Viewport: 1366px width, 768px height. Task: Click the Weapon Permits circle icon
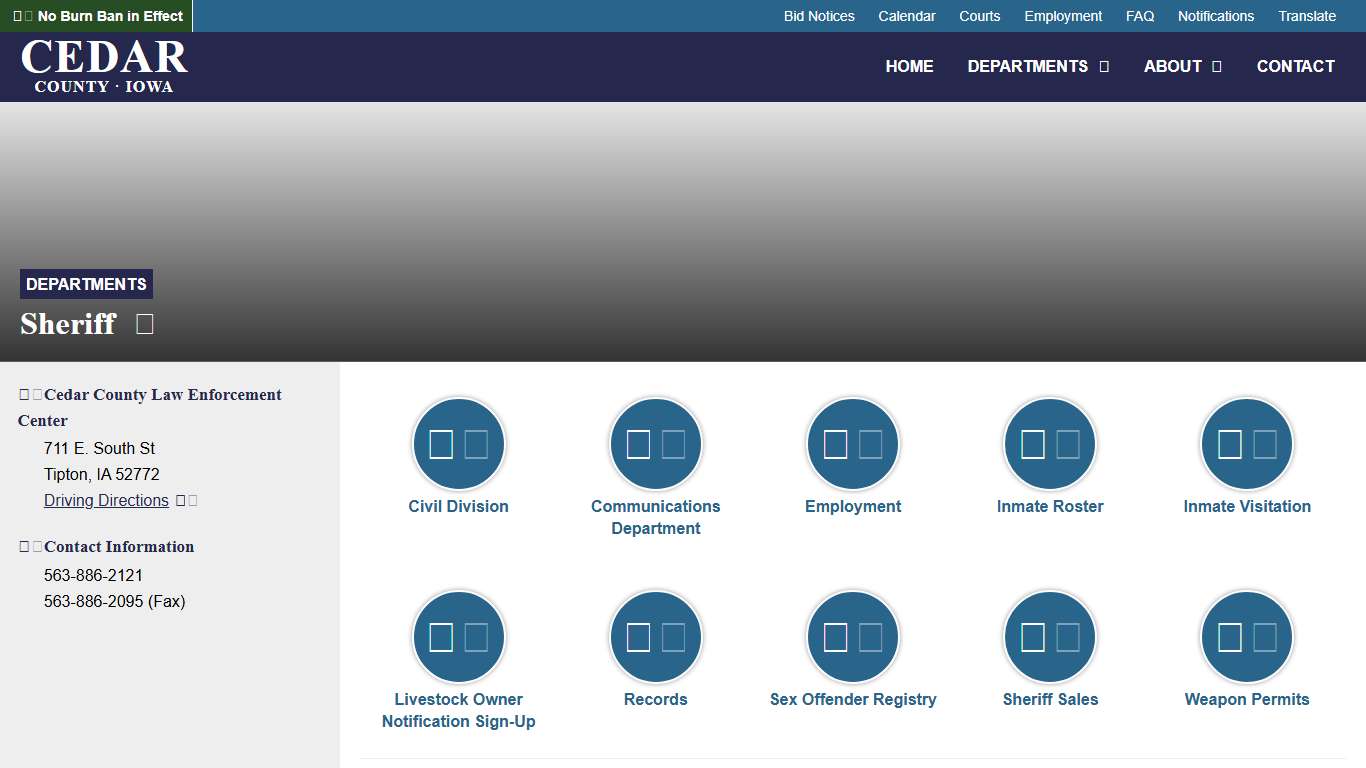[1247, 637]
